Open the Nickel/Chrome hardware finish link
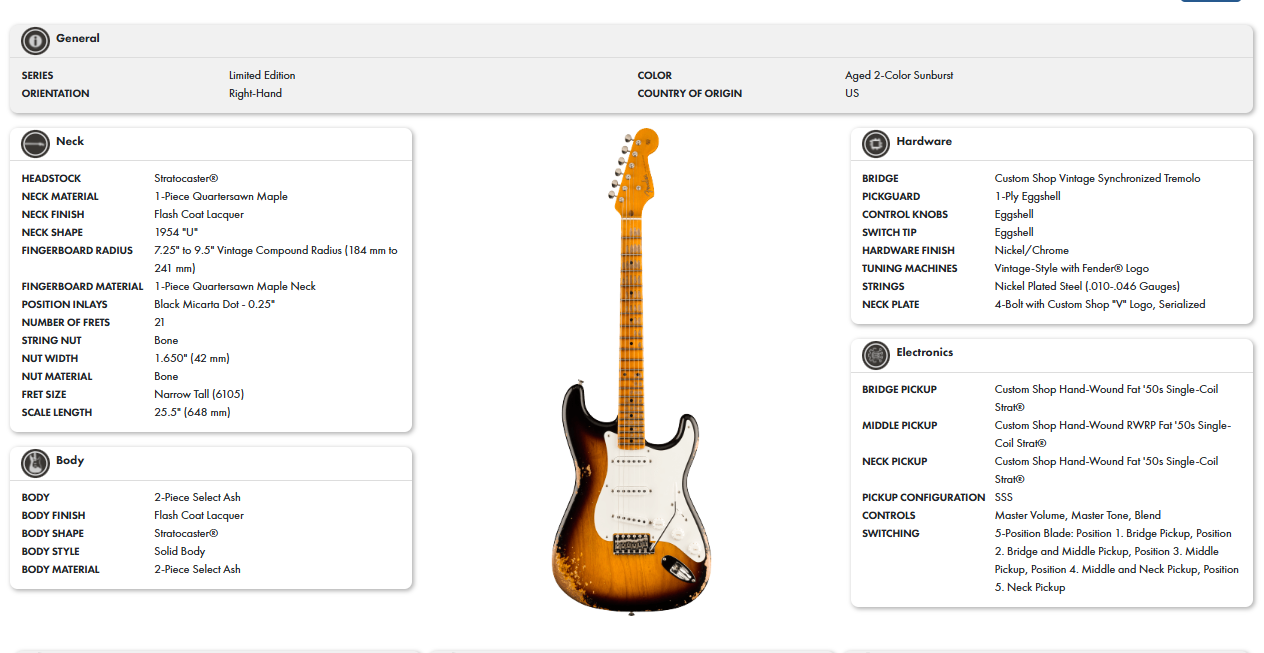Viewport: 1264px width, 653px height. point(1031,250)
